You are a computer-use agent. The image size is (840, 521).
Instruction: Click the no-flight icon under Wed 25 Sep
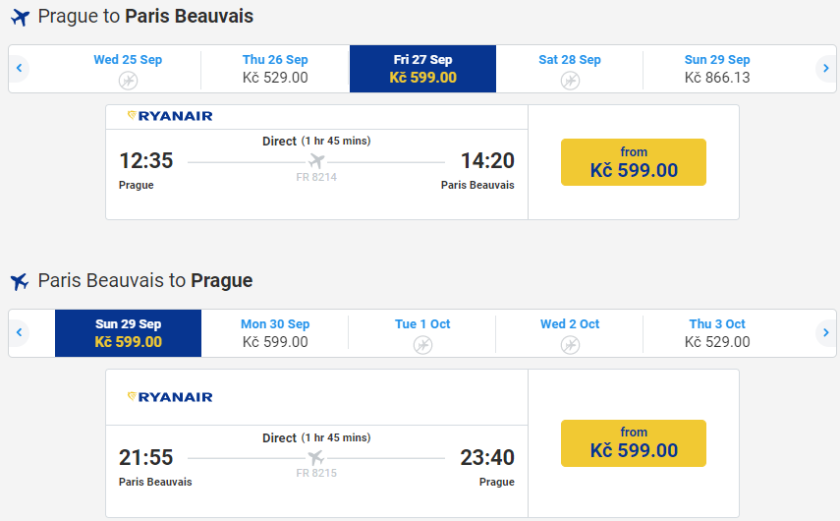(128, 80)
